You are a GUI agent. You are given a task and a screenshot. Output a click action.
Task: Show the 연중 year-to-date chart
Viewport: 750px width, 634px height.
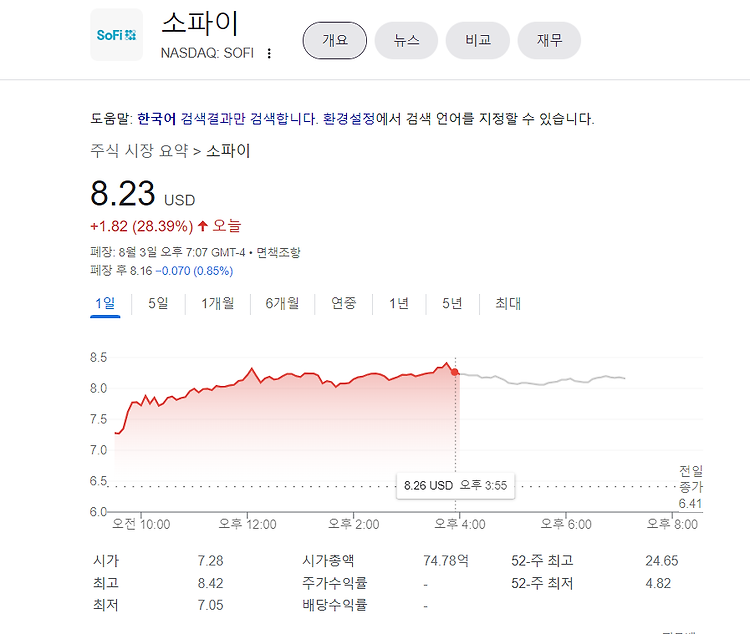click(343, 303)
